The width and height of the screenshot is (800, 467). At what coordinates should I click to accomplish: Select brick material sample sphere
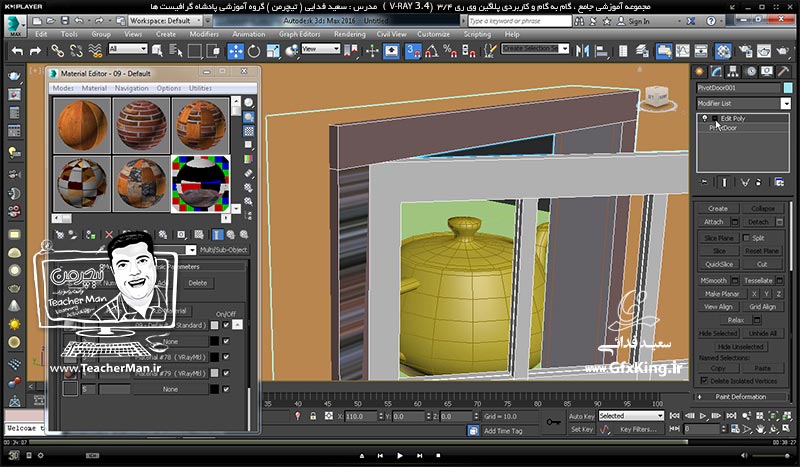pos(141,126)
